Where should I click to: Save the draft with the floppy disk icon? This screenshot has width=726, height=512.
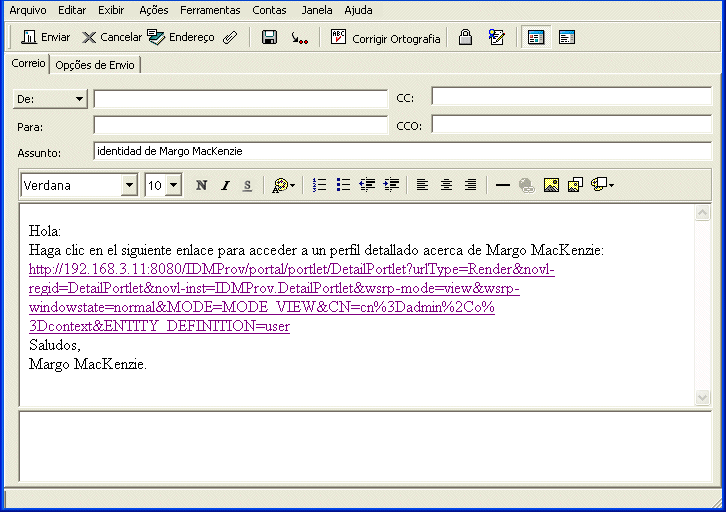[x=269, y=37]
